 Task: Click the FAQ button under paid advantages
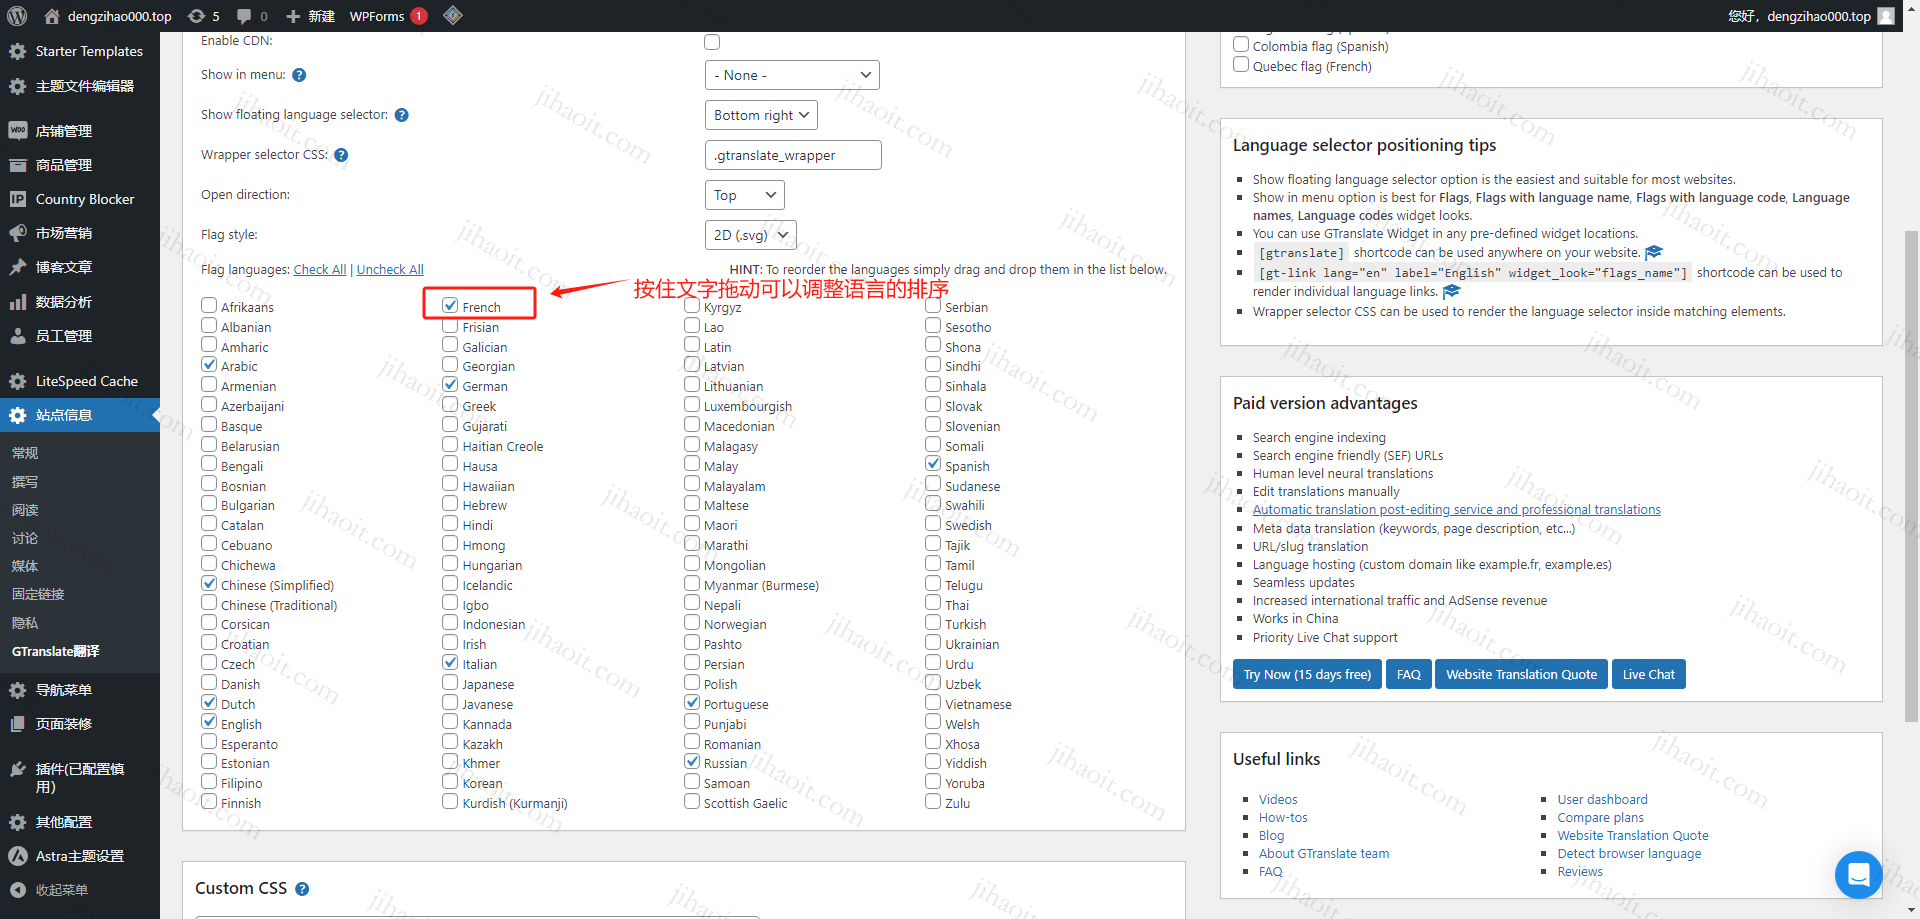pos(1409,675)
